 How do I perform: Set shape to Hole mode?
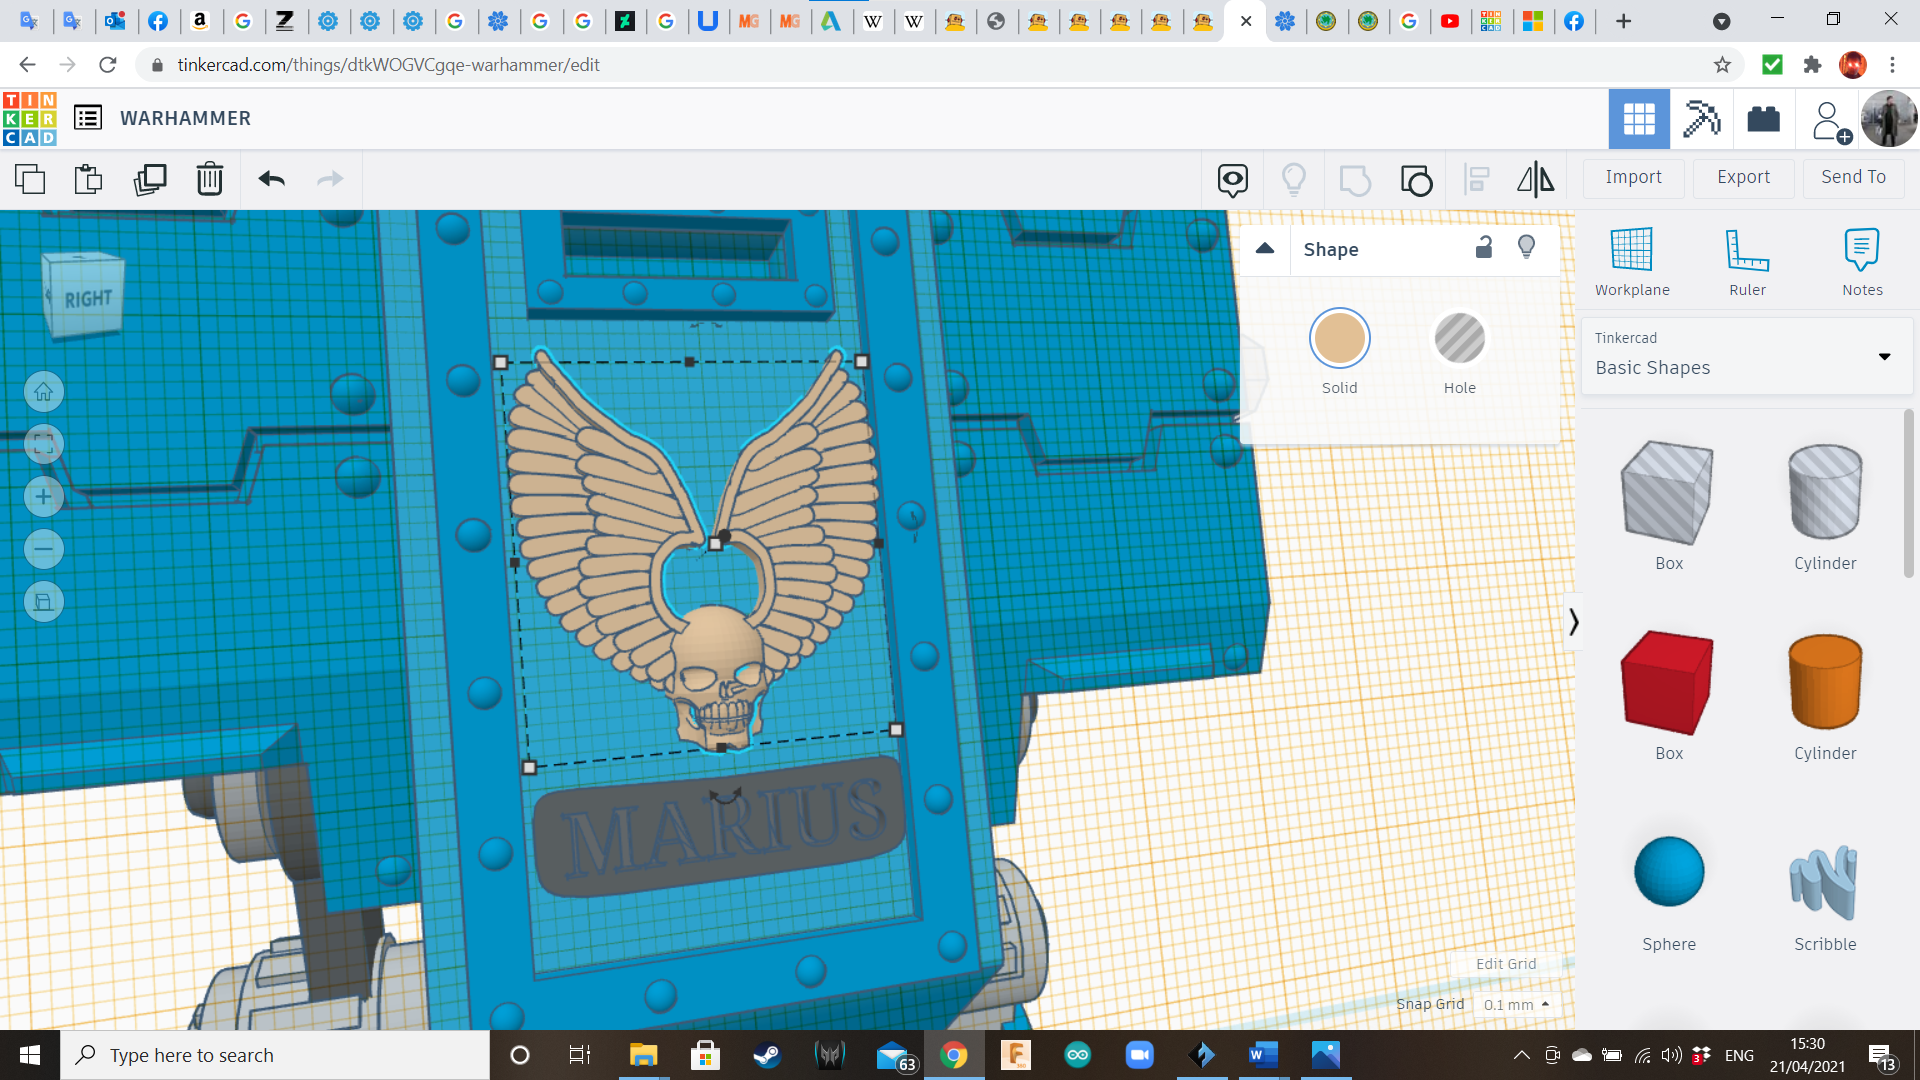pyautogui.click(x=1459, y=339)
